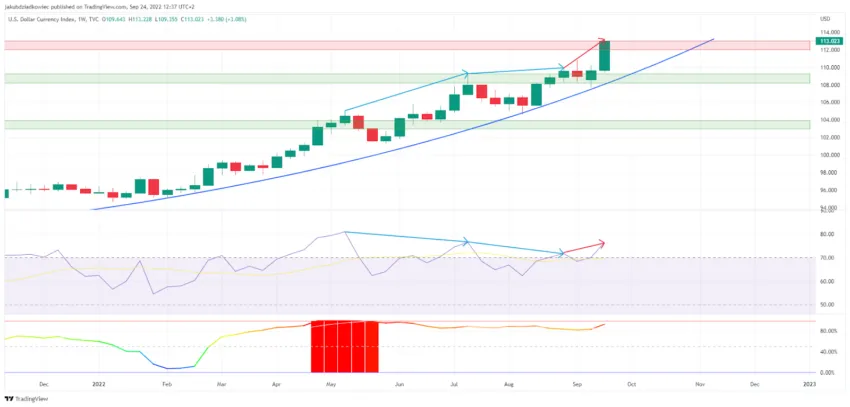Click the blue arrowhead on RSI near July
The width and height of the screenshot is (850, 407).
click(465, 242)
